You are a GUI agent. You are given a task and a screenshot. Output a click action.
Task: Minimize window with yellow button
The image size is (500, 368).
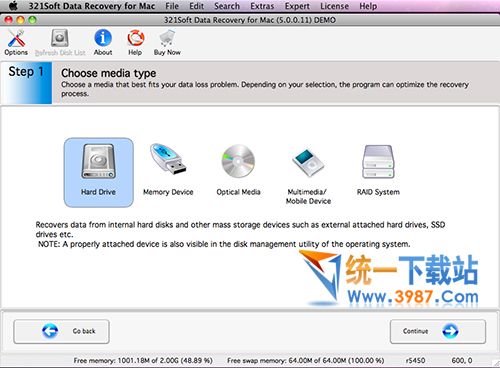click(x=20, y=20)
